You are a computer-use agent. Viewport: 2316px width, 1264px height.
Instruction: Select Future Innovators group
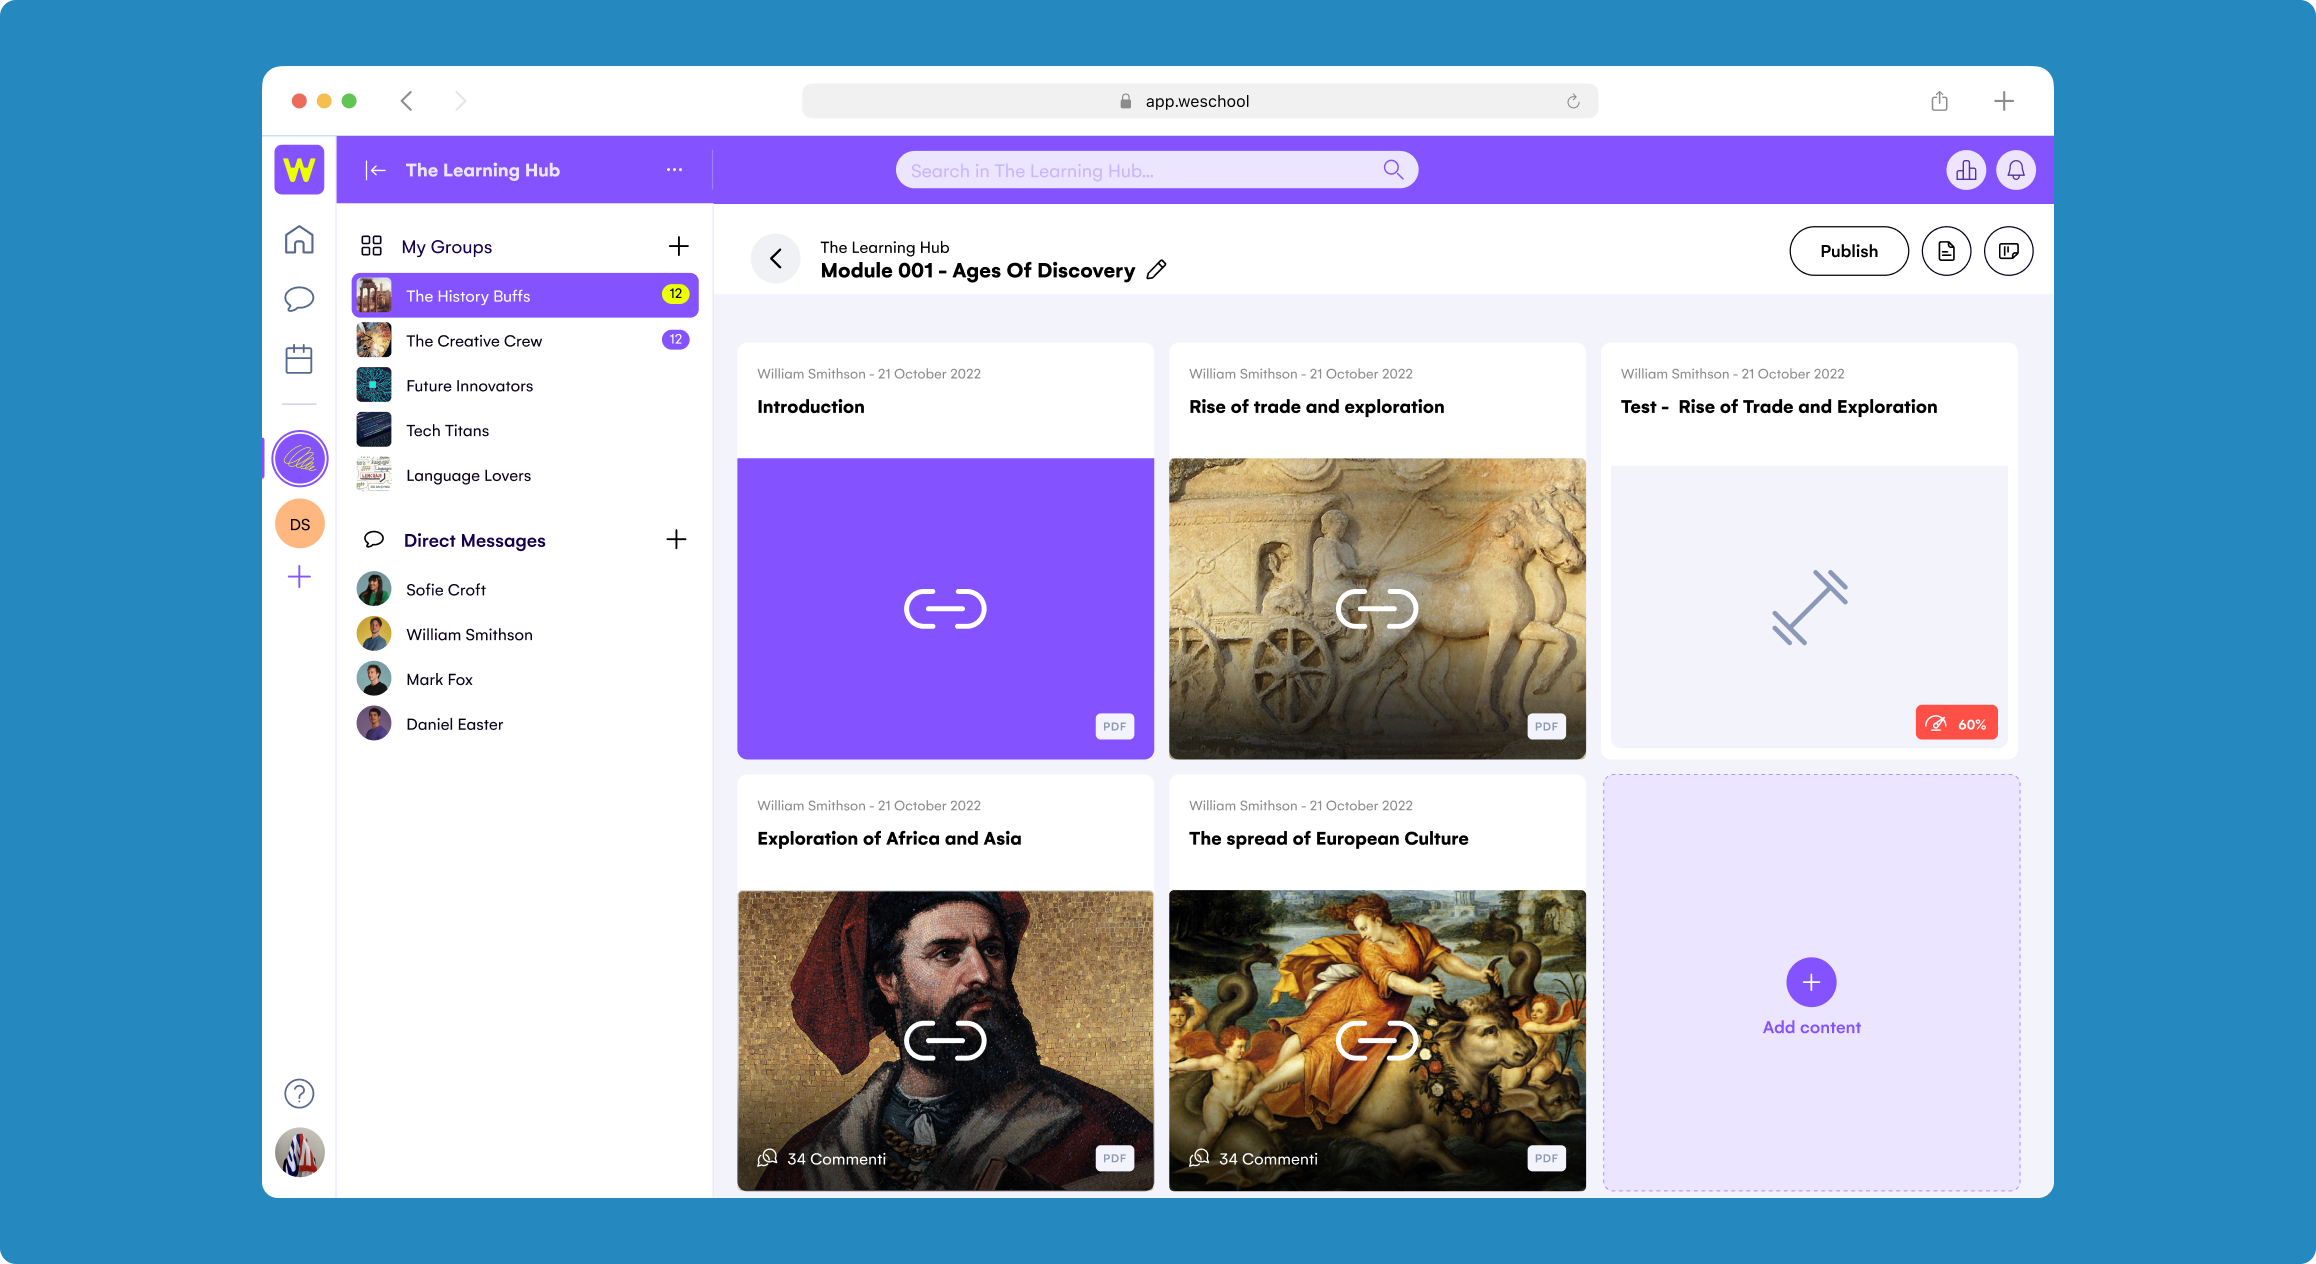525,386
